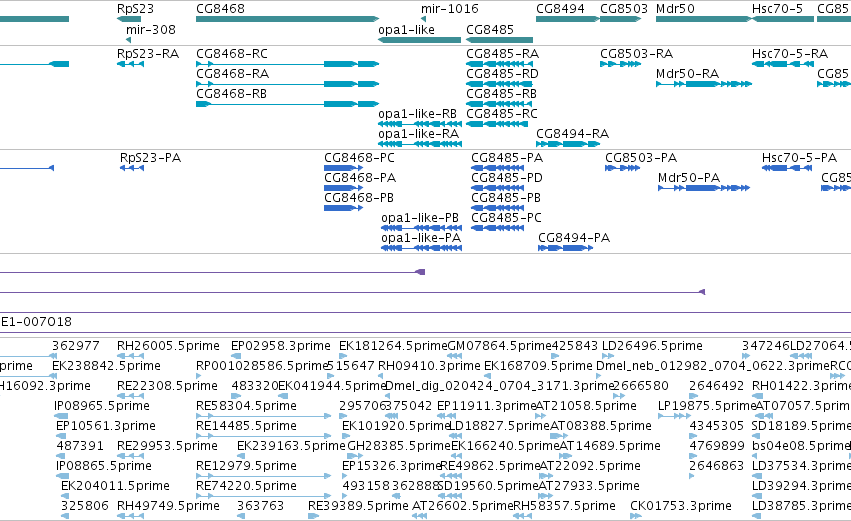Screen dimensions: 851x521
Task: Select the CG8485-RB transcript label
Action: point(501,94)
